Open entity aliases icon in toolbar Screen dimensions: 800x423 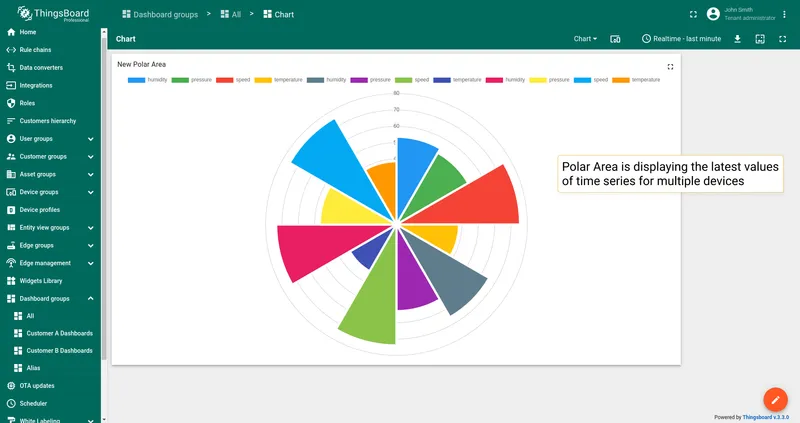615,39
